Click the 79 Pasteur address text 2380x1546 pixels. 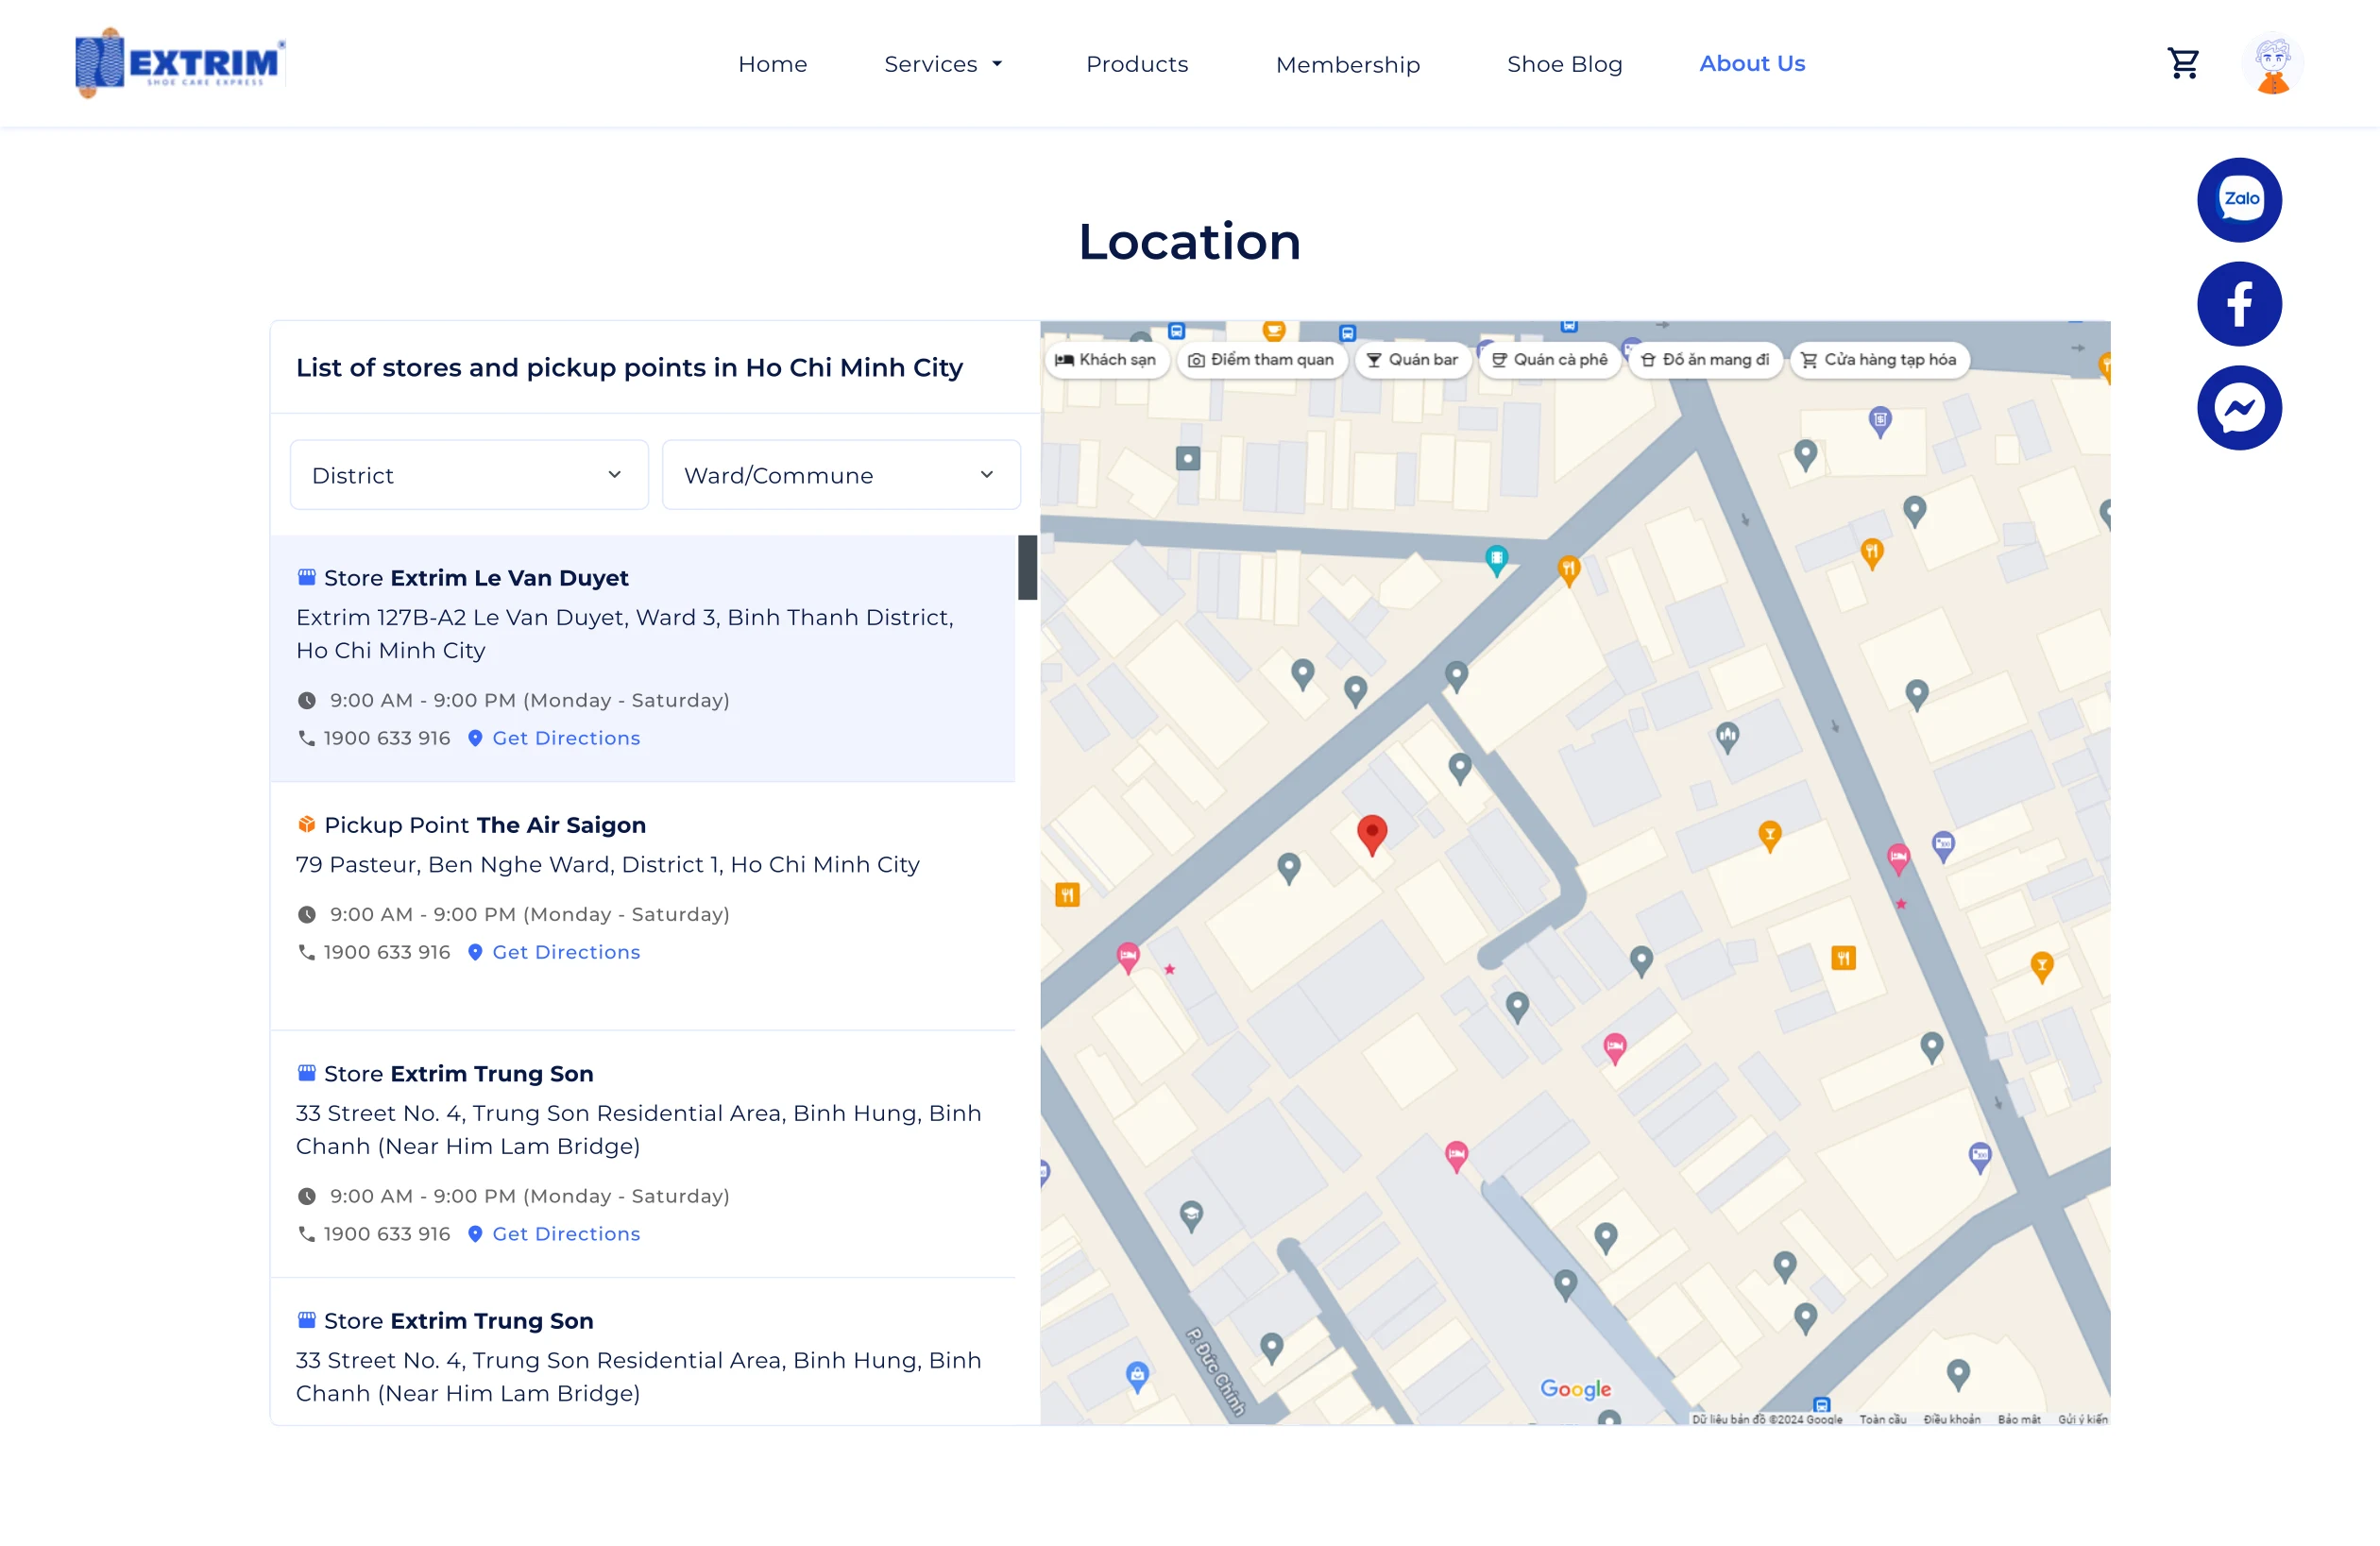(x=608, y=864)
